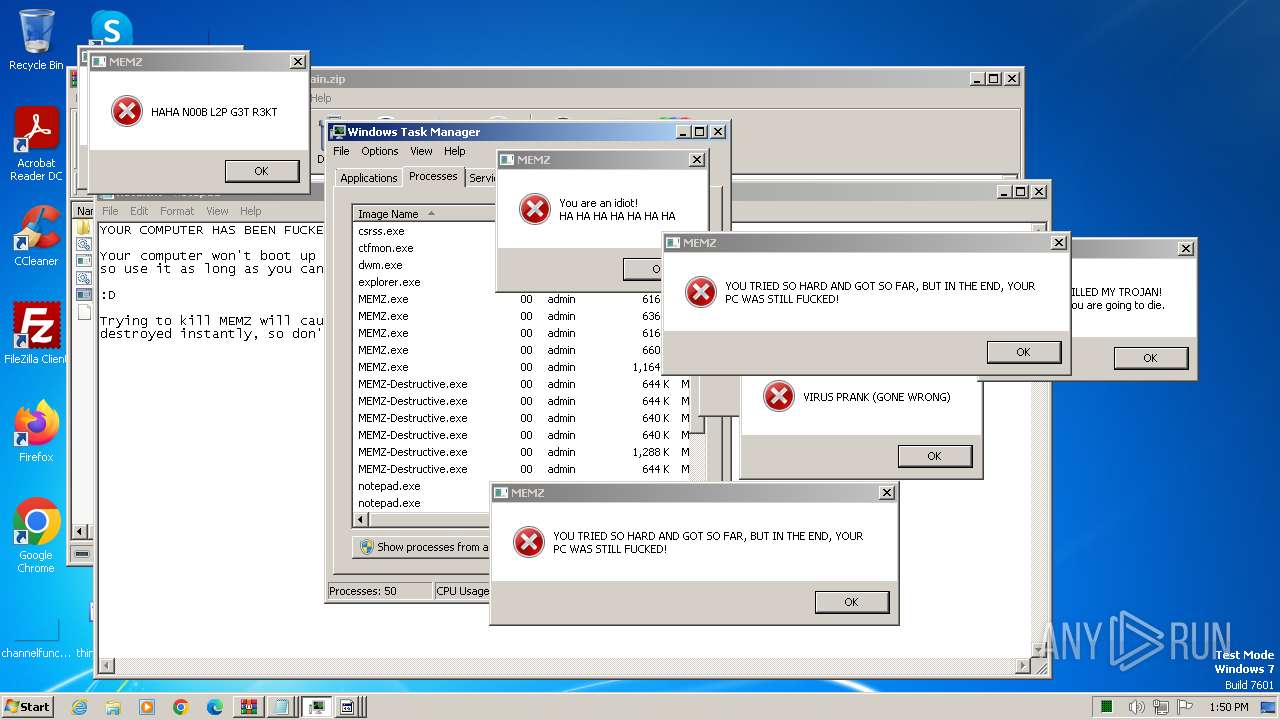Open Task Manager File menu
Screen dimensions: 1280x720
(x=341, y=151)
